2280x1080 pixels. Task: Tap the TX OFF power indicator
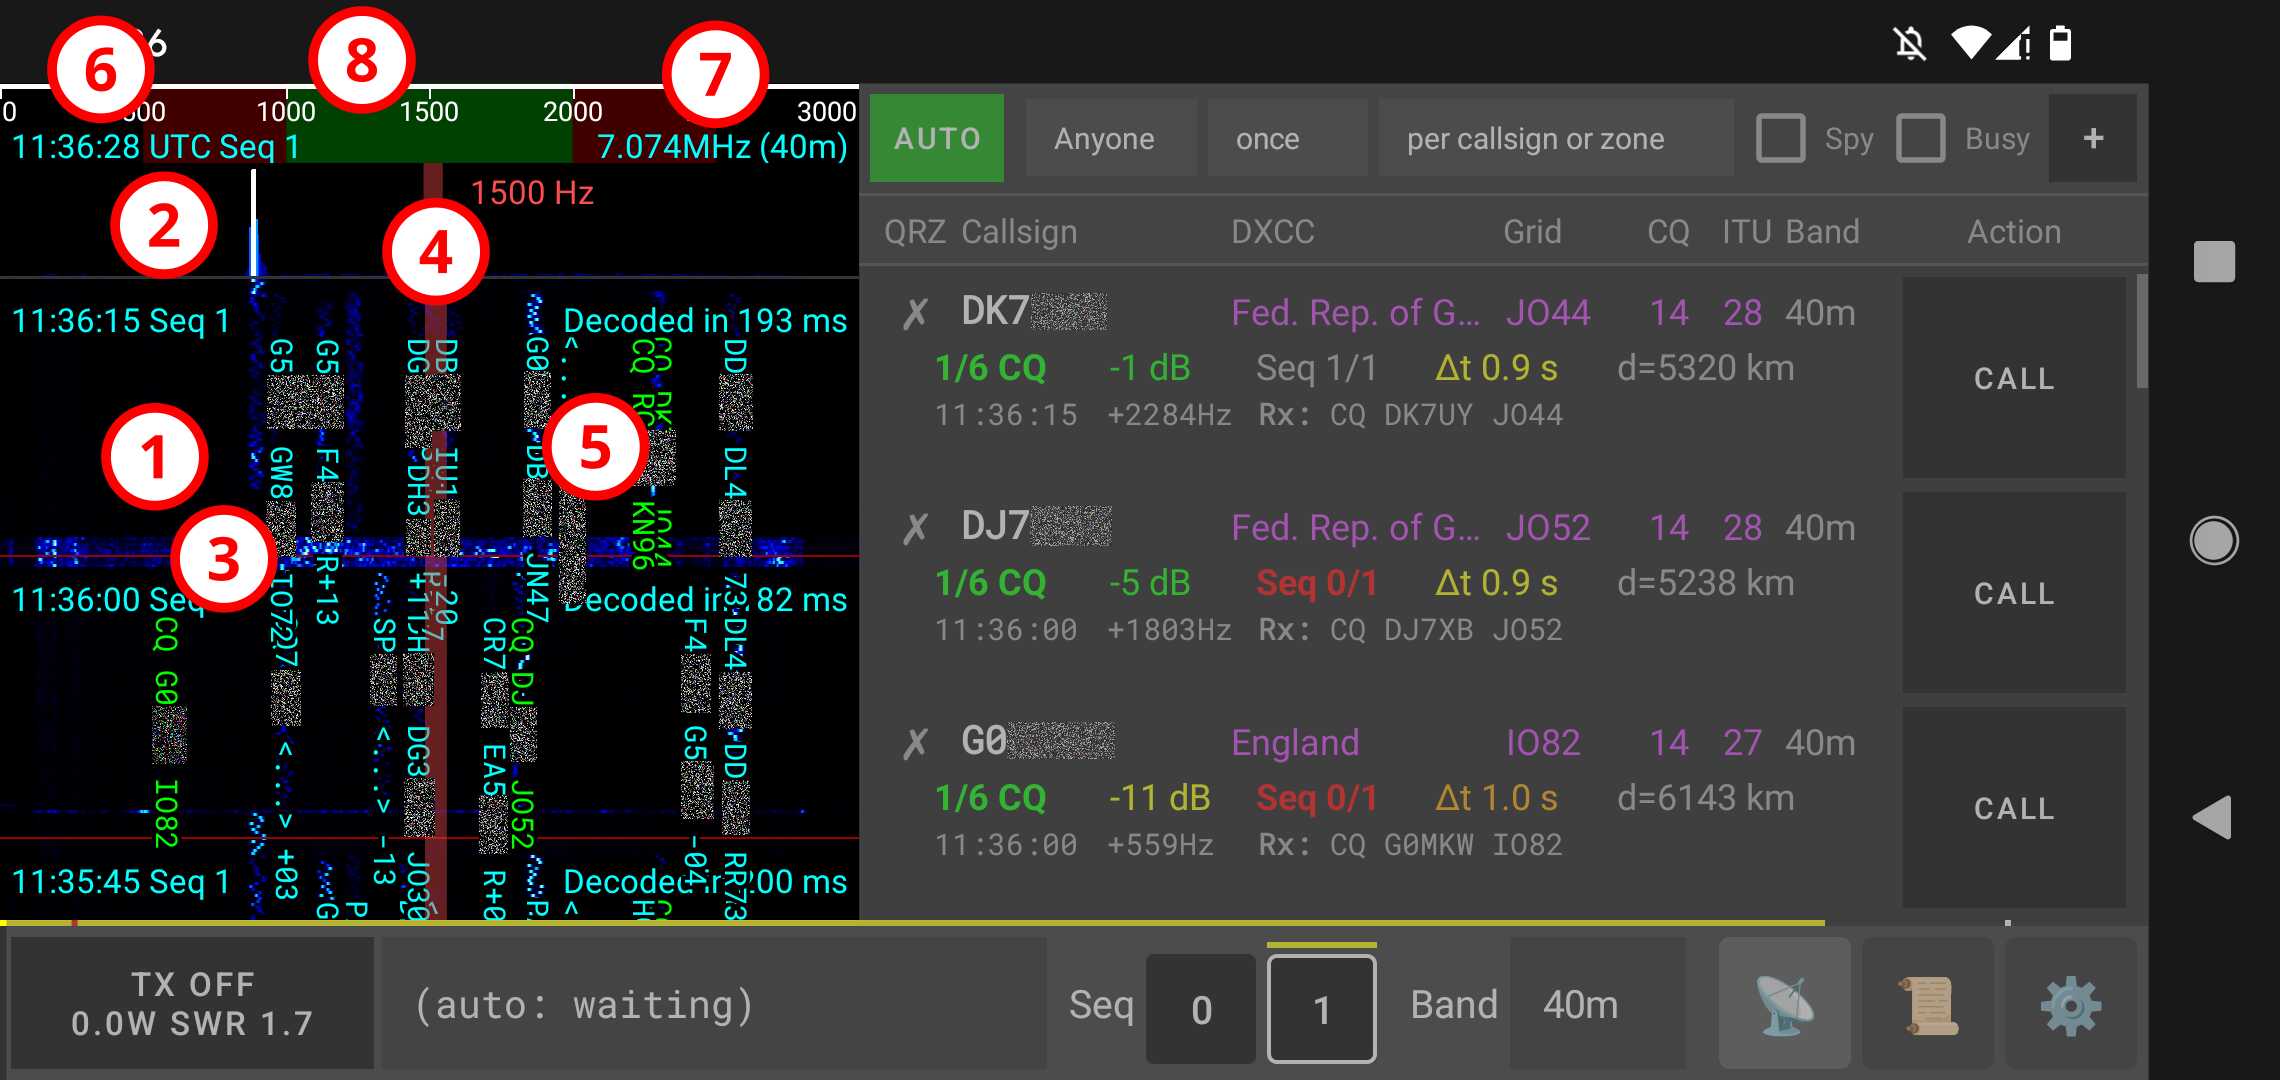(190, 1003)
